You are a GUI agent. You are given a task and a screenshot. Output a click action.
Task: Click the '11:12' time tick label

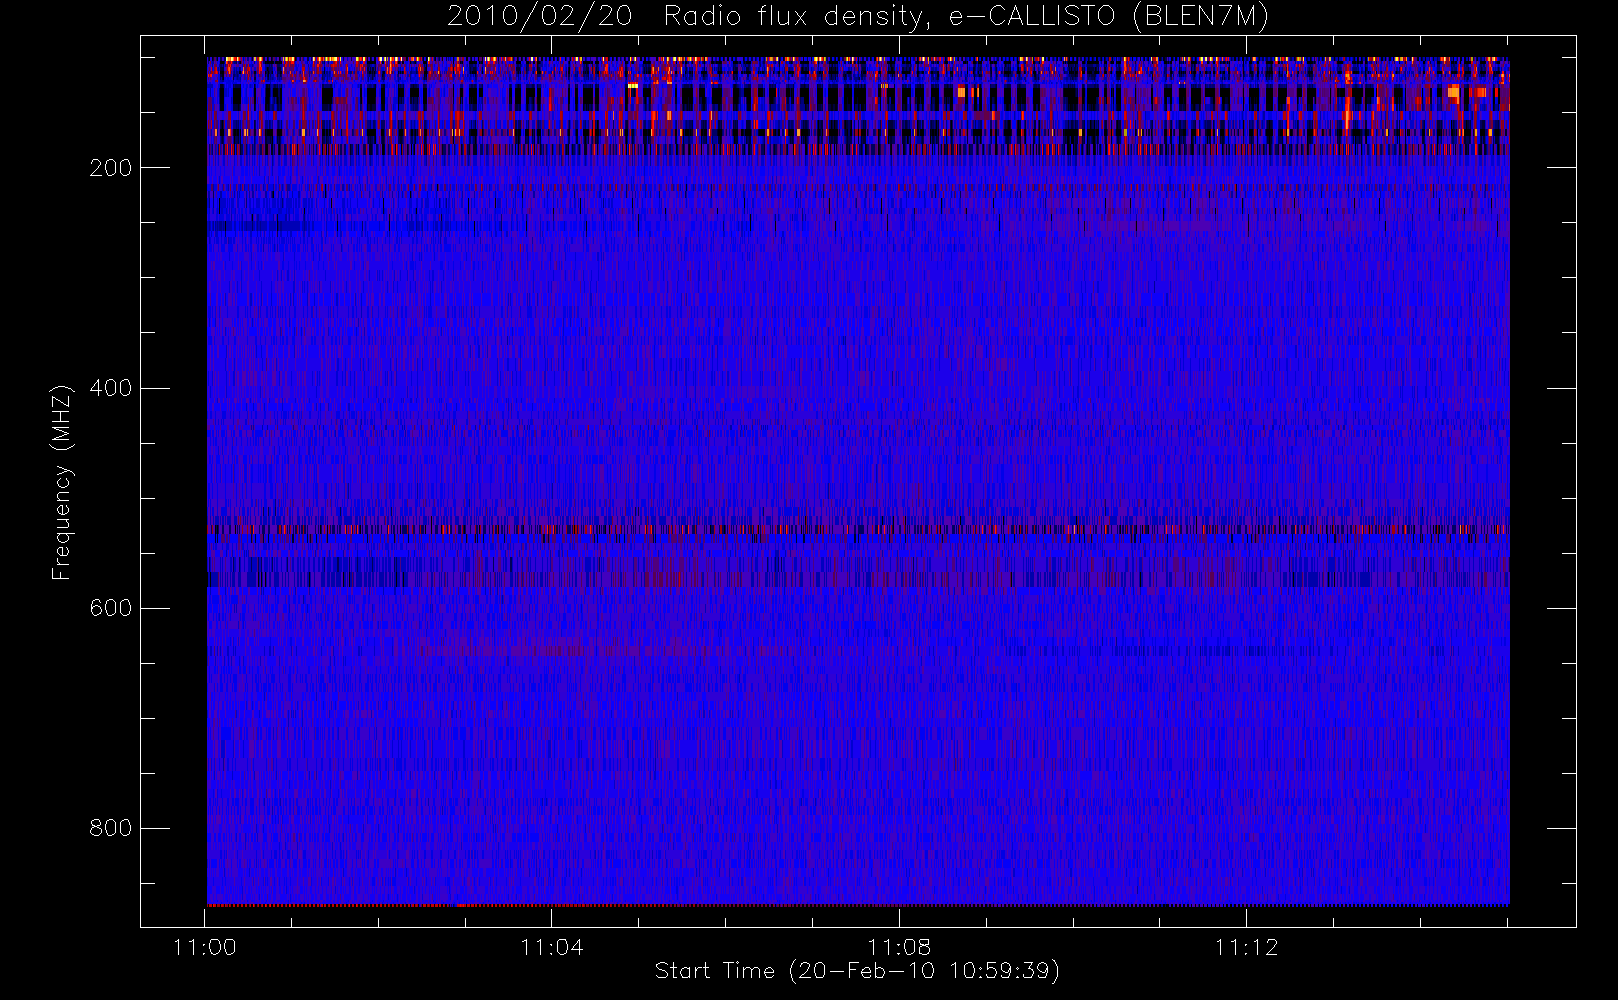click(x=1246, y=947)
